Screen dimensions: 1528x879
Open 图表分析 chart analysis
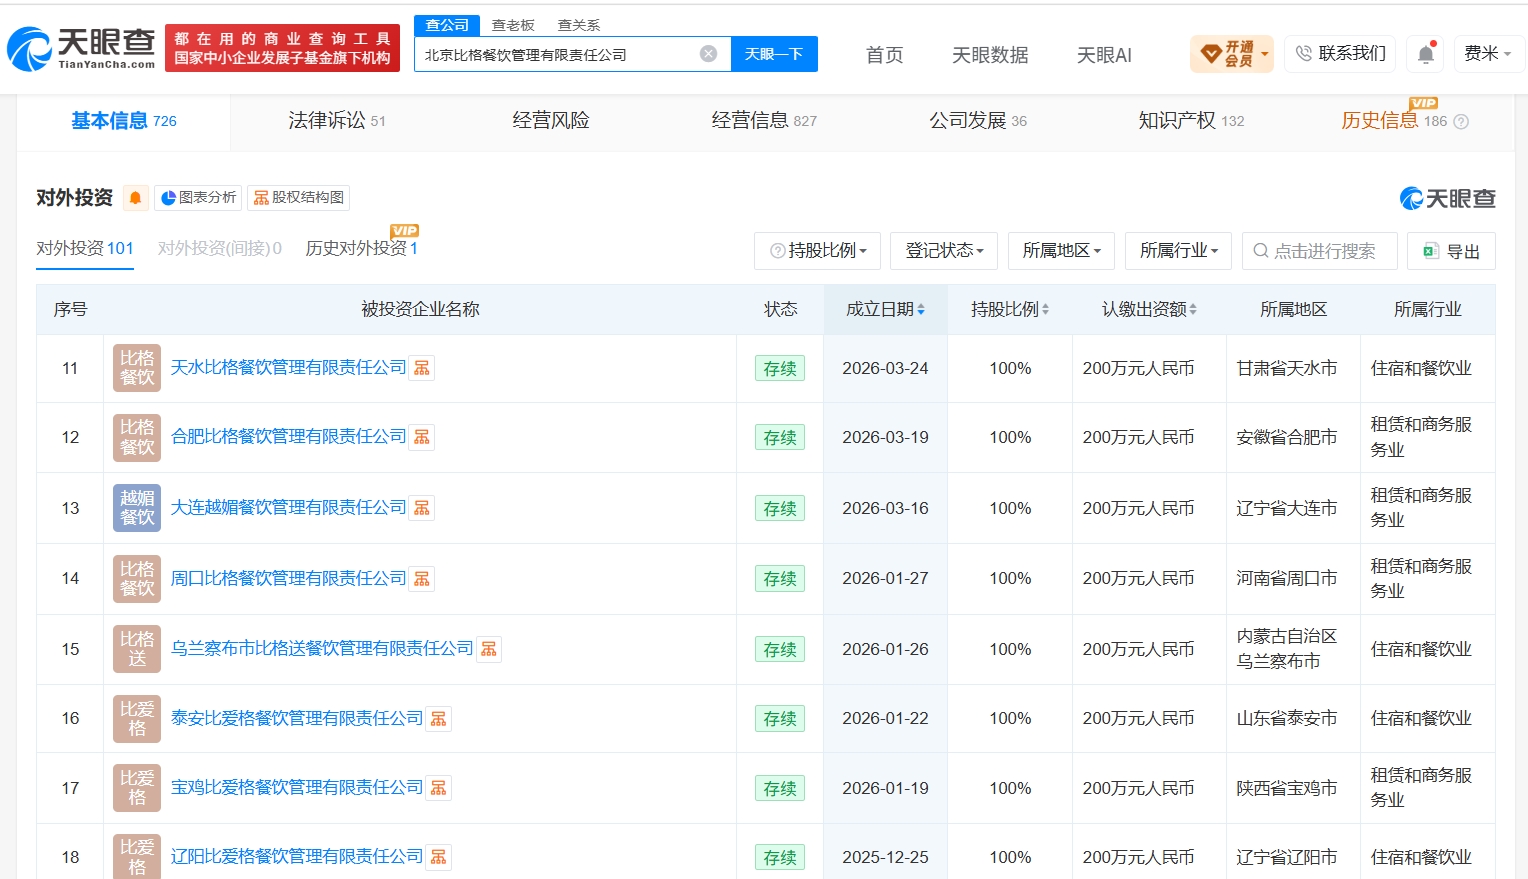(198, 198)
